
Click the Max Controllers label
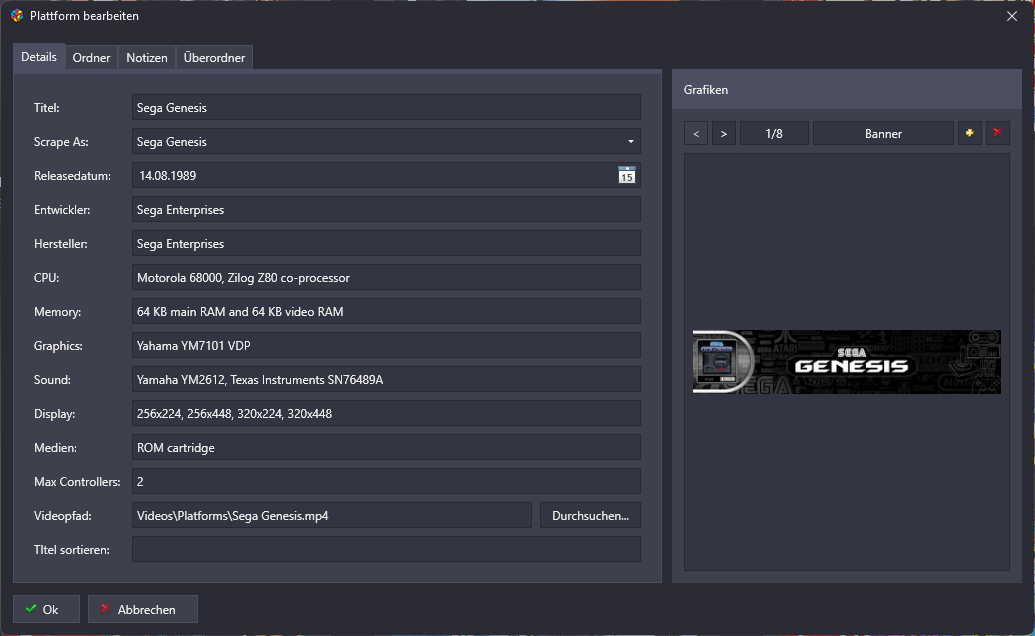pyautogui.click(x=77, y=482)
